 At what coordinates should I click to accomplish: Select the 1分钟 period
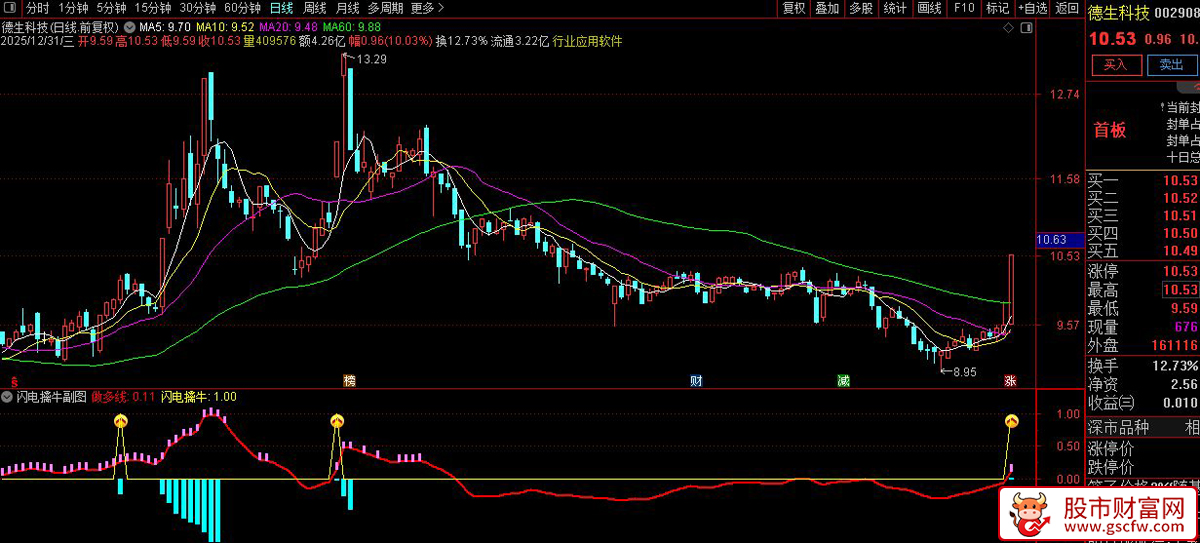point(74,8)
